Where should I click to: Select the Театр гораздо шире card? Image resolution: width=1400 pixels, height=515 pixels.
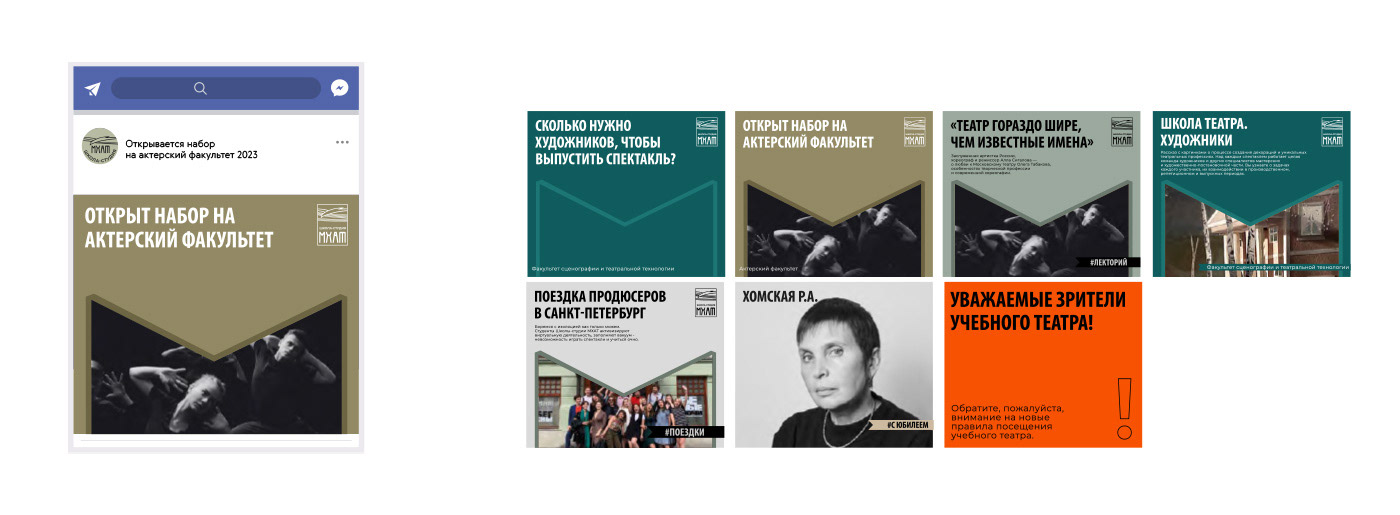(1041, 194)
